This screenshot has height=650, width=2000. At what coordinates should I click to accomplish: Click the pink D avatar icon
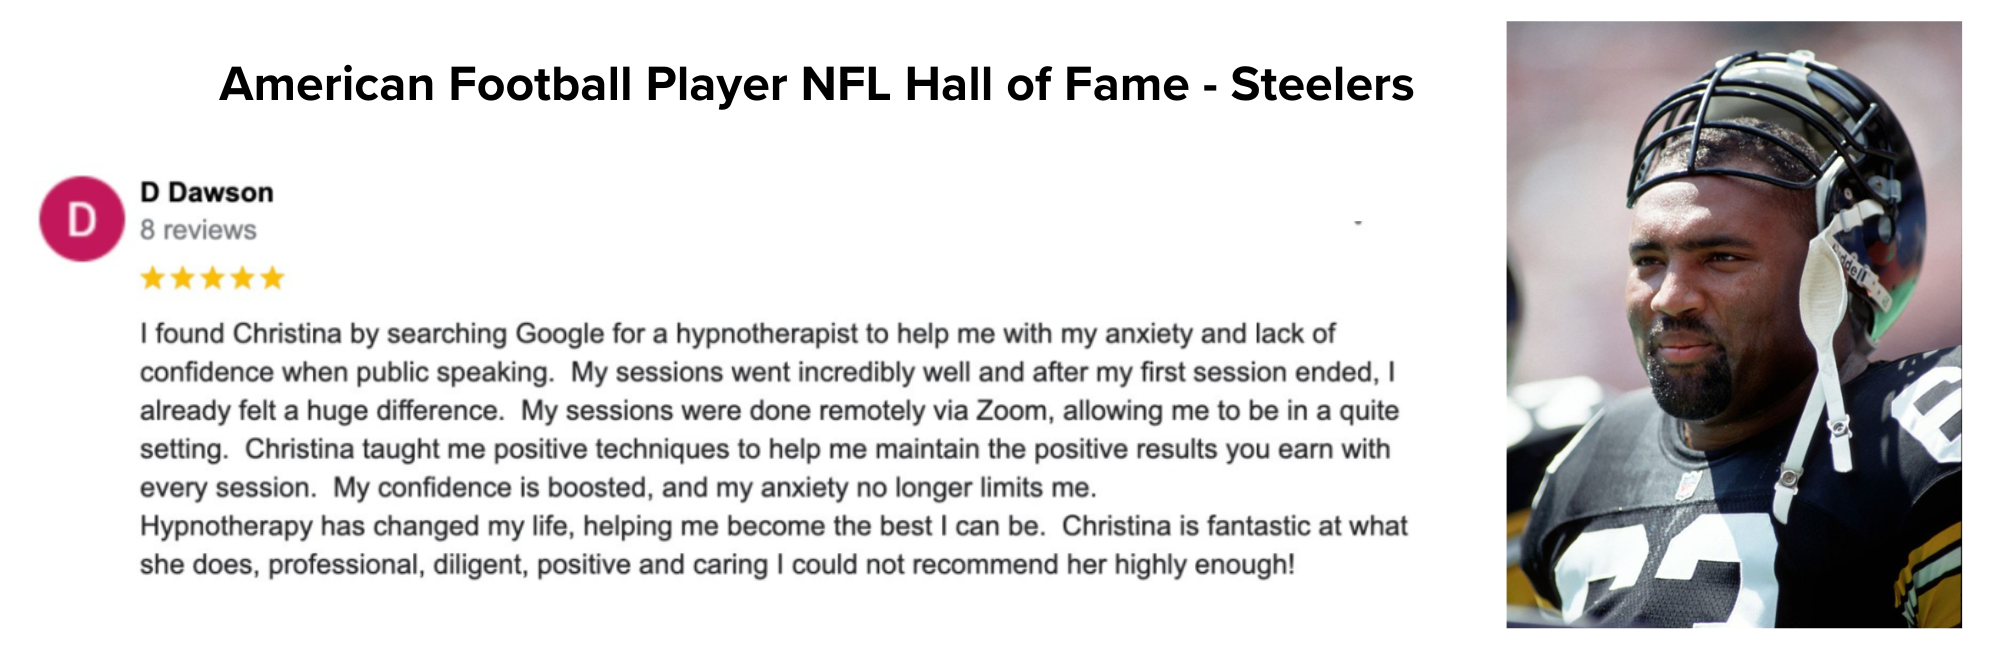[x=82, y=219]
